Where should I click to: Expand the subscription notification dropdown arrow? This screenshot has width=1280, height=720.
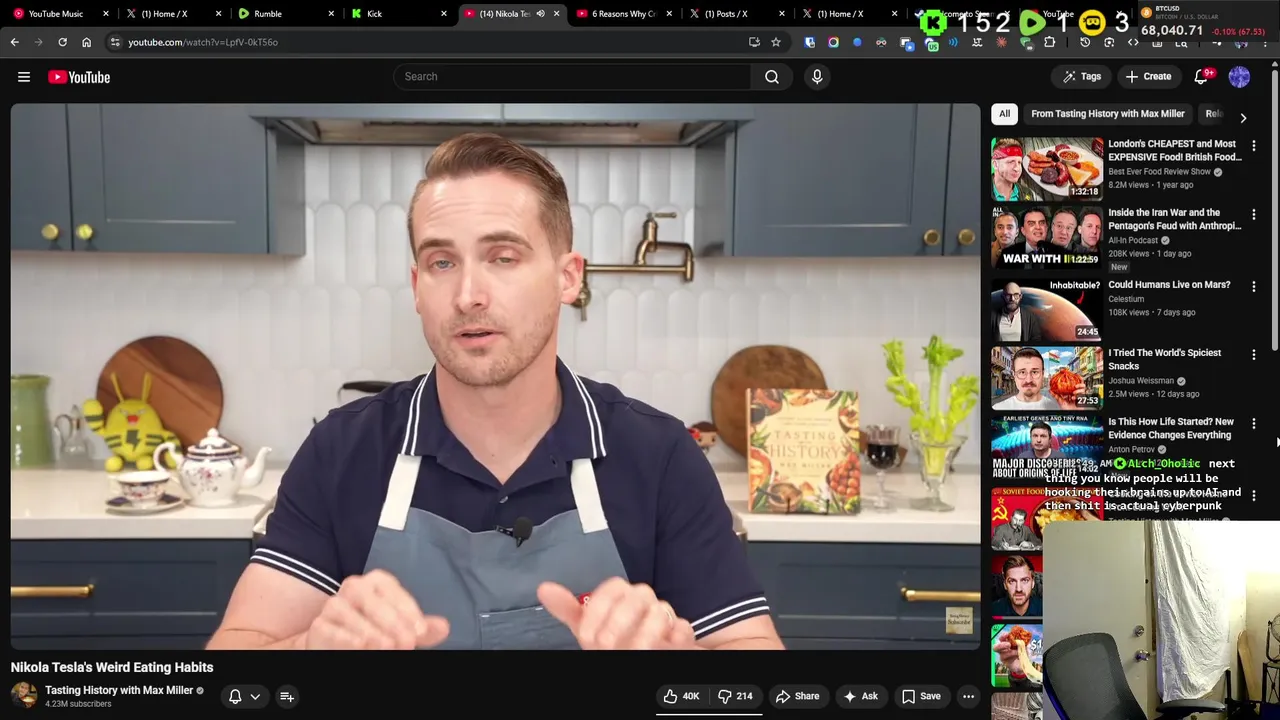tap(255, 696)
